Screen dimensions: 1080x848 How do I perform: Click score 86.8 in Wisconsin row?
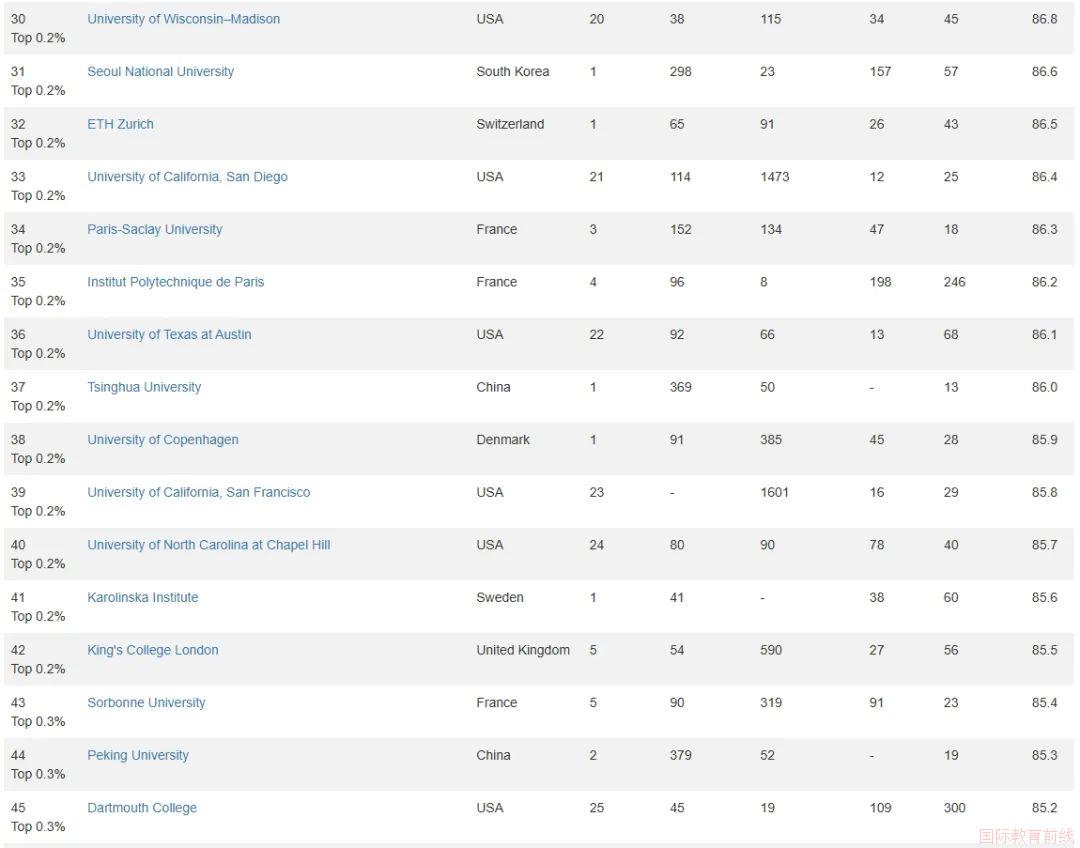[x=1044, y=19]
